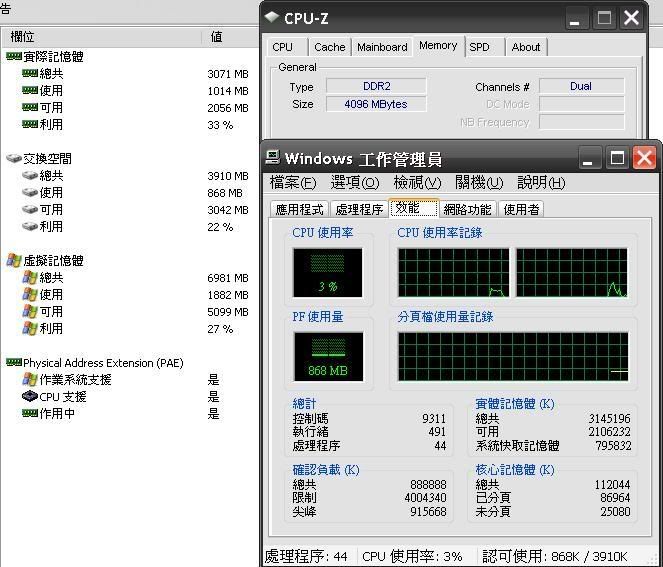Minimize the Windows 工作管理員 window
The height and width of the screenshot is (567, 663).
point(588,159)
